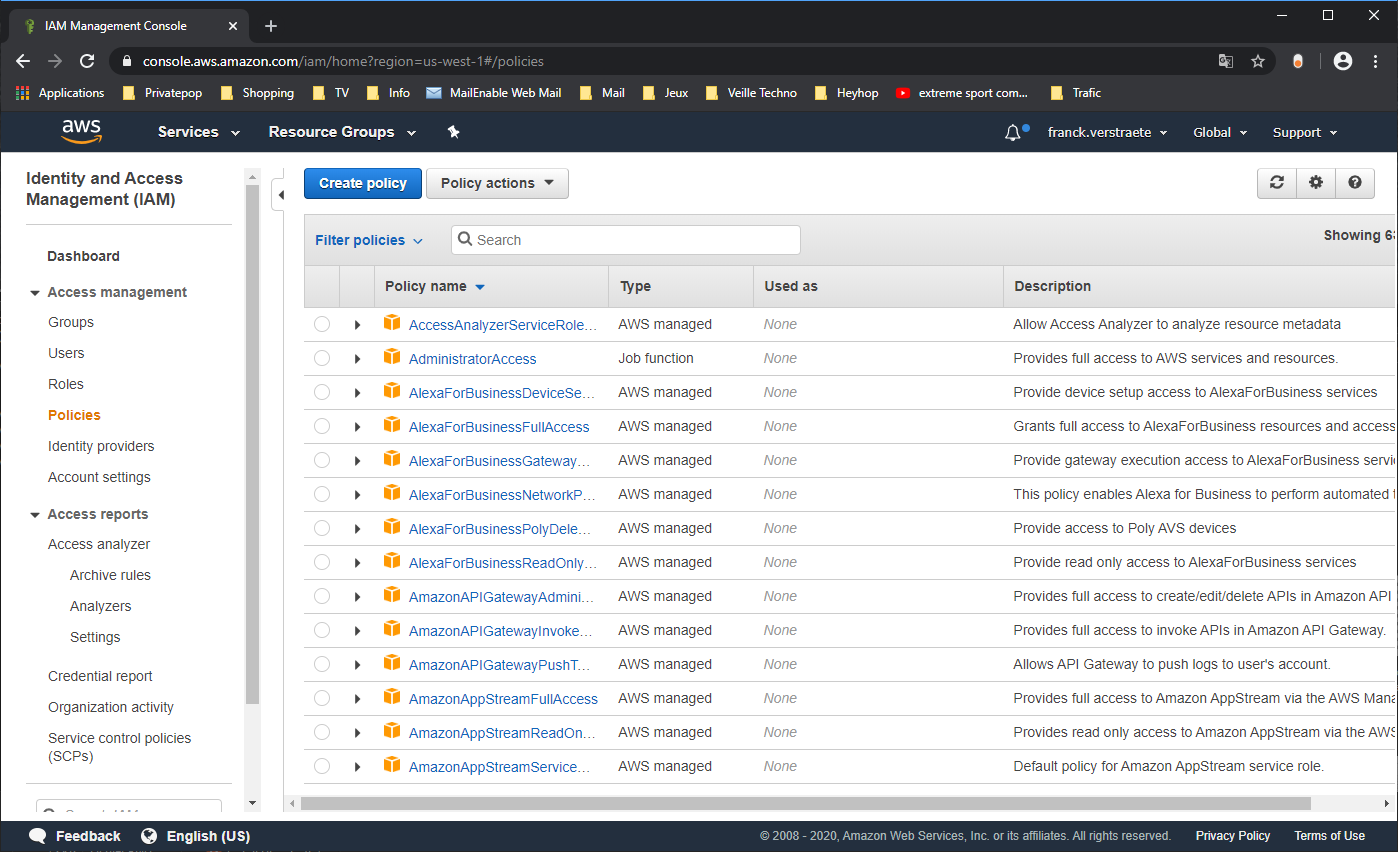The height and width of the screenshot is (852, 1398).
Task: Open the Global region dropdown
Action: [1220, 132]
